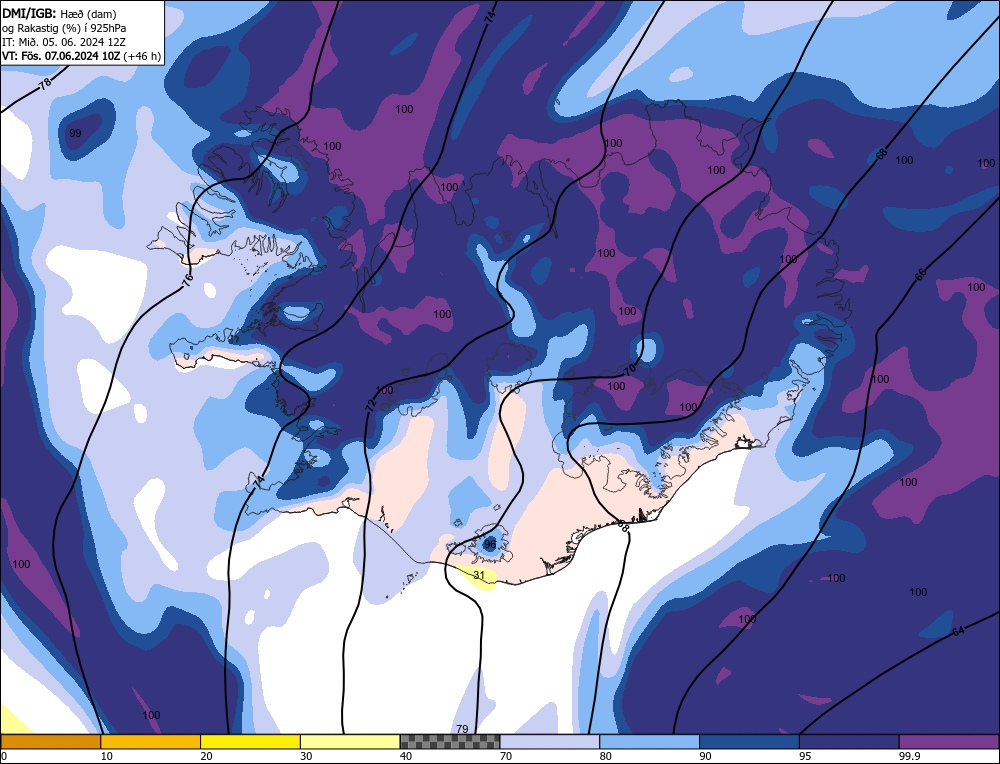The image size is (1000, 764).
Task: Click the medium blue 90–95 legend swatch
Action: pos(749,741)
